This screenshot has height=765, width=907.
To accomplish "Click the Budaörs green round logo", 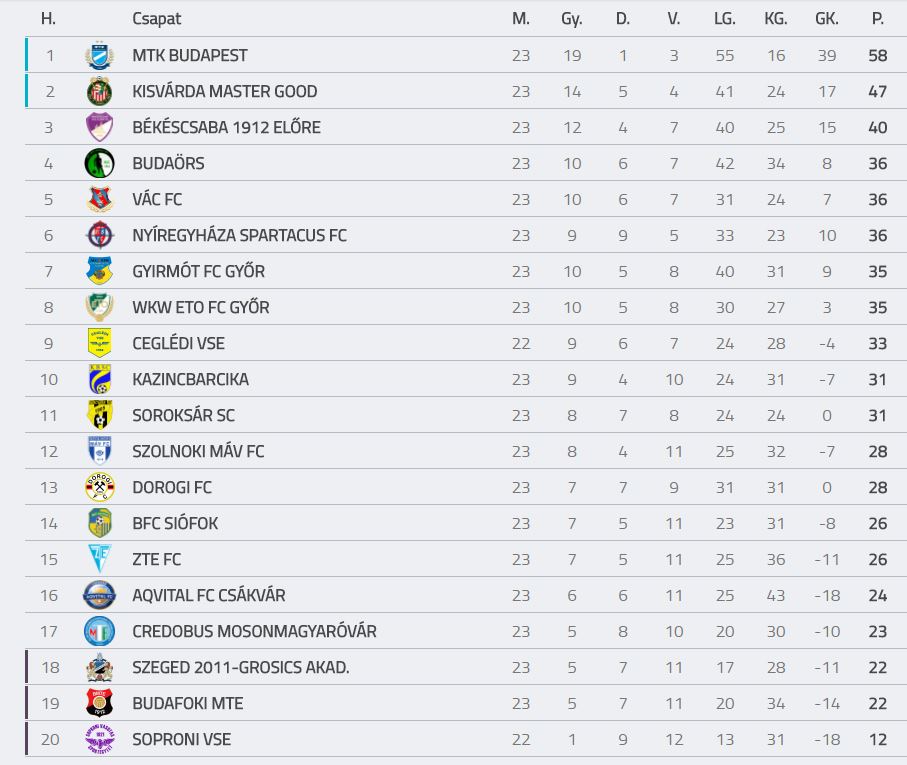I will click(99, 163).
